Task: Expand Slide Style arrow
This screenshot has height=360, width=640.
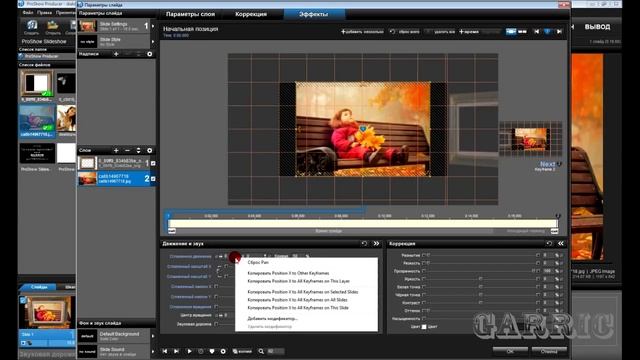Action: [x=153, y=42]
